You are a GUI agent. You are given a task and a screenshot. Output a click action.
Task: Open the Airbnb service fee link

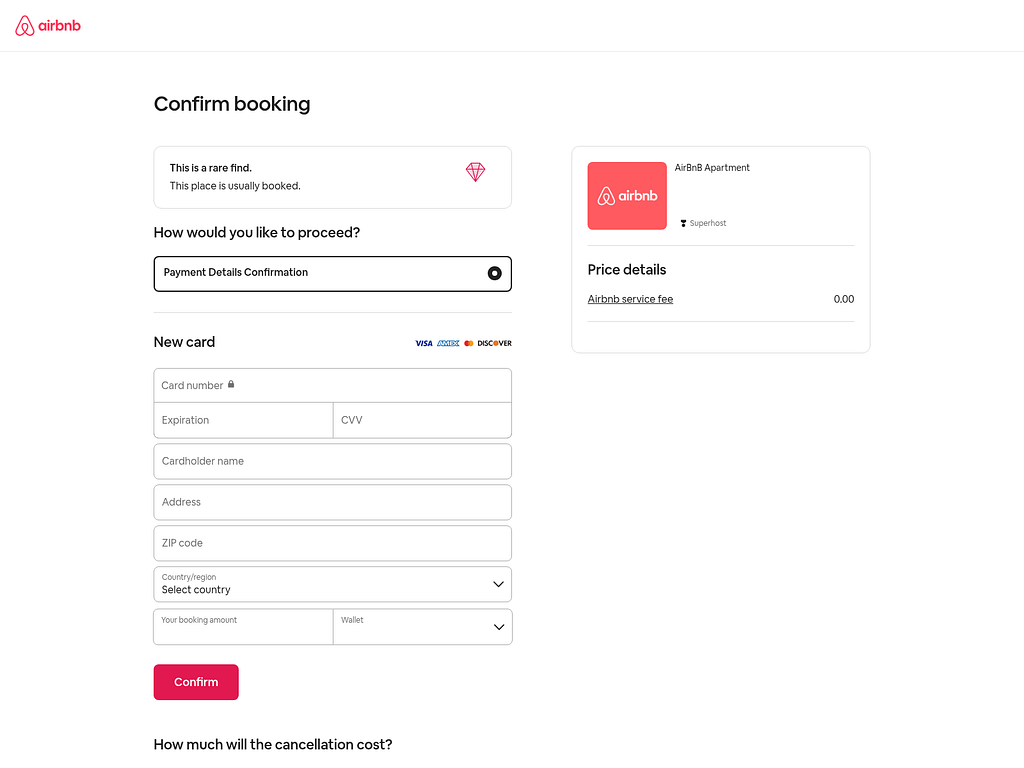tap(630, 298)
